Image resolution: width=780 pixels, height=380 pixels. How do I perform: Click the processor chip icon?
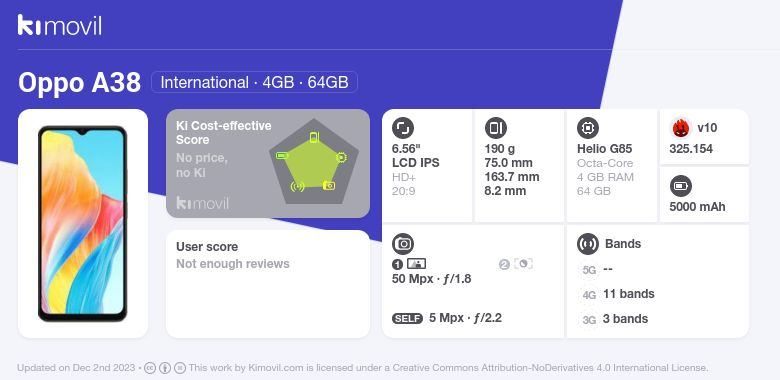(587, 128)
